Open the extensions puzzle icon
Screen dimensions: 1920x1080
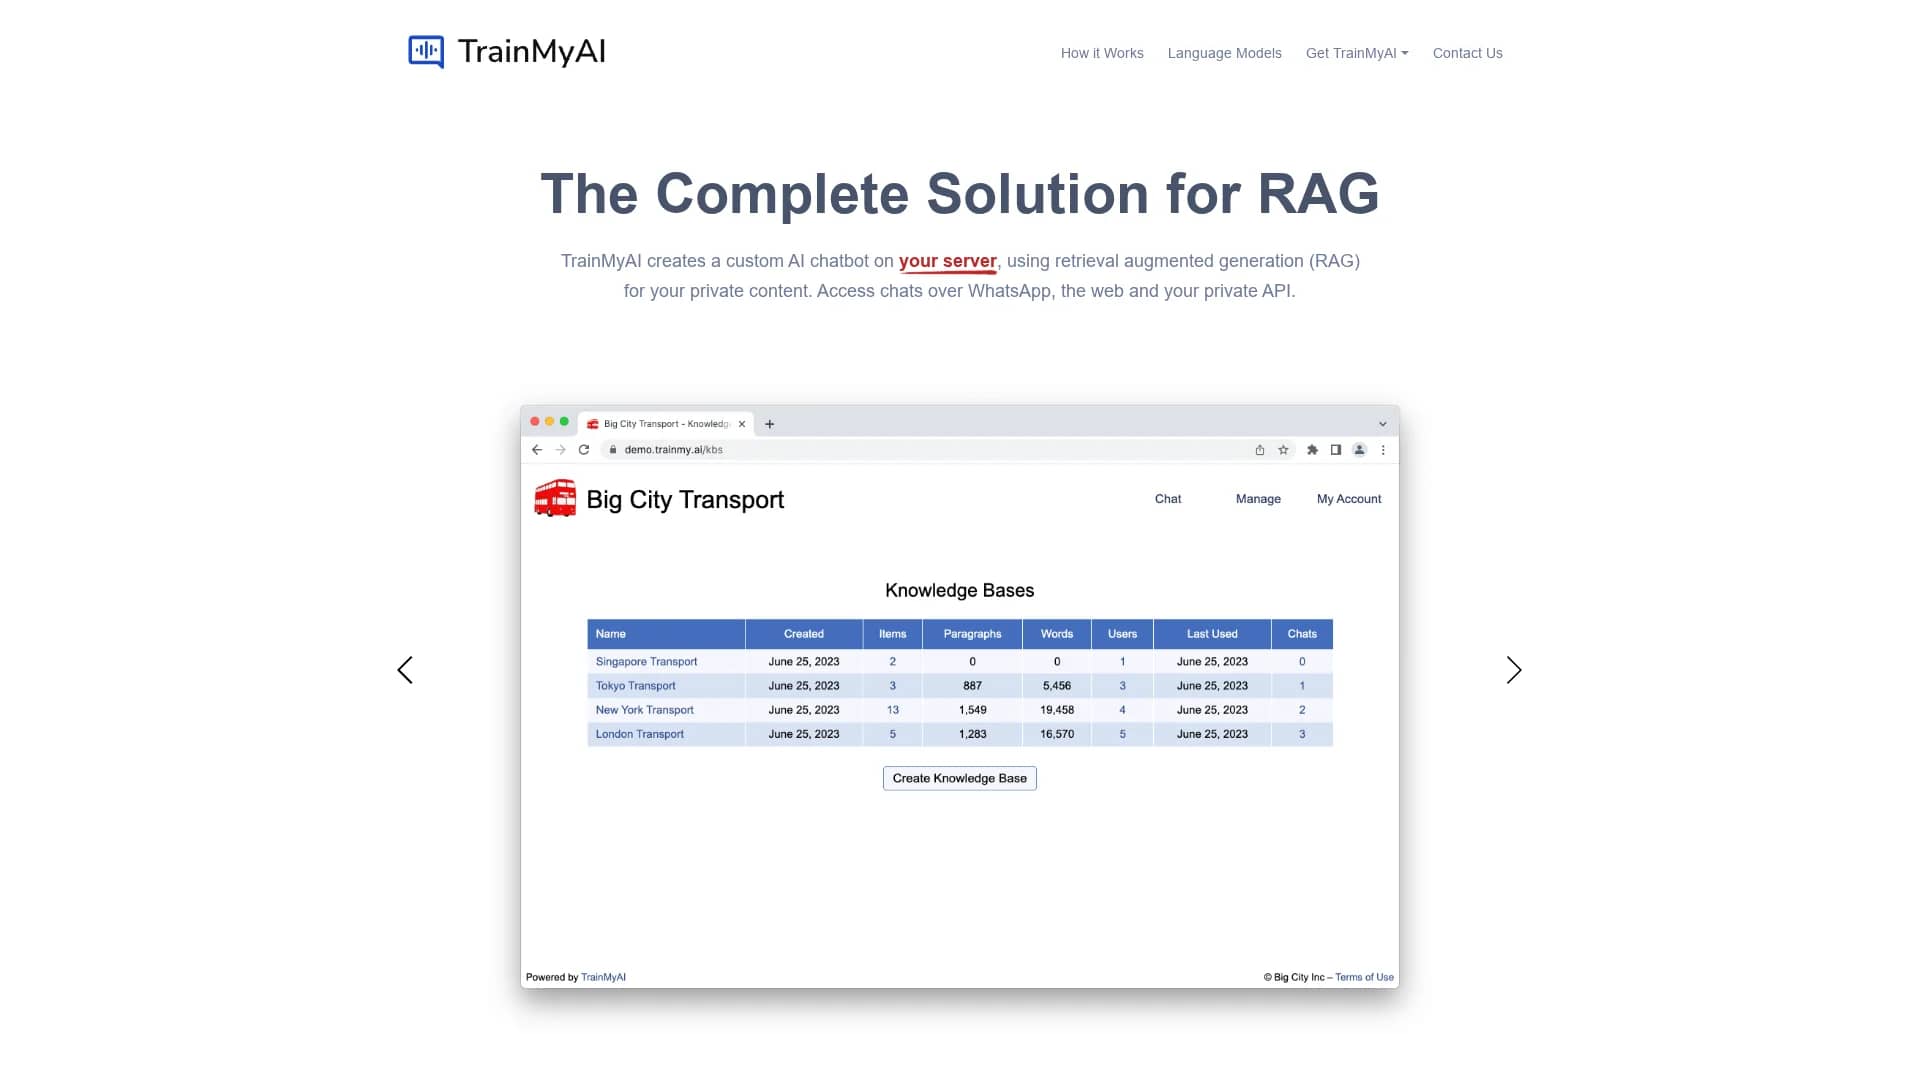coord(1312,450)
